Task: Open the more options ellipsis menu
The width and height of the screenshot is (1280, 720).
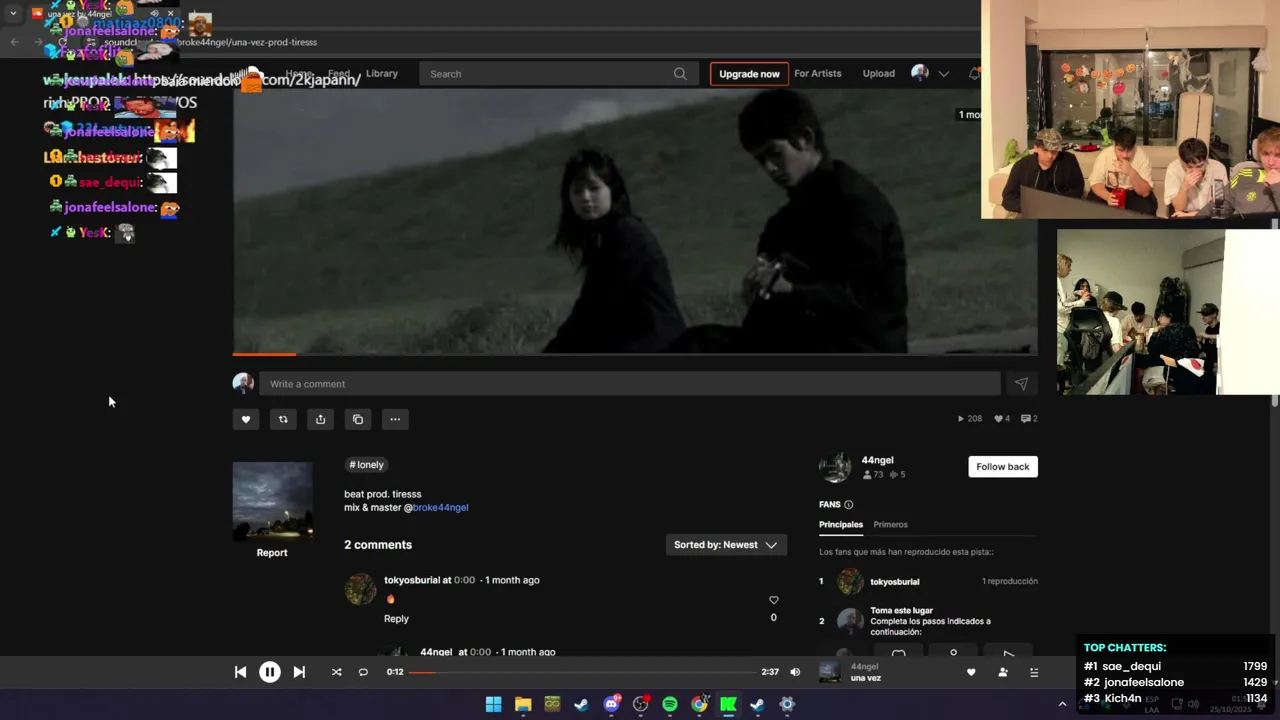Action: click(x=395, y=419)
